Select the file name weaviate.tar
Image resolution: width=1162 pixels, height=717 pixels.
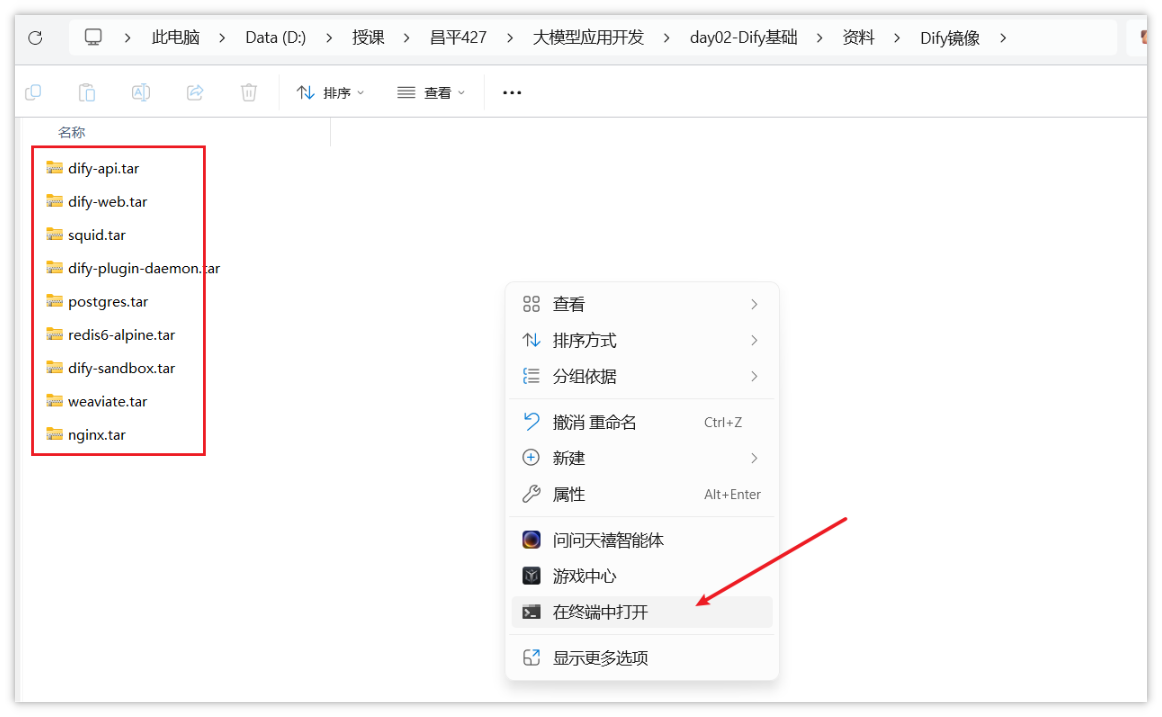pyautogui.click(x=107, y=401)
